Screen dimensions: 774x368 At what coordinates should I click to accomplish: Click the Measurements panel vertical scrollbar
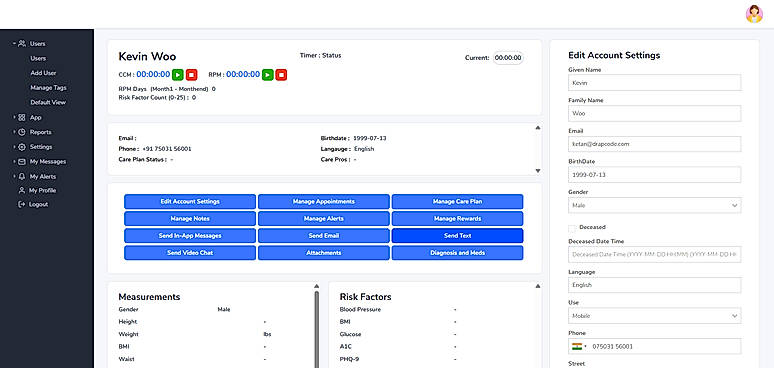point(316,329)
